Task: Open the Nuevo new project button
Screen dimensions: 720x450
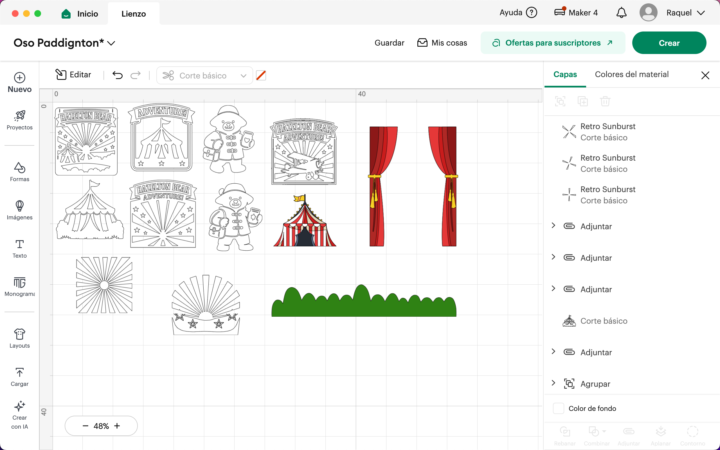Action: coord(19,83)
